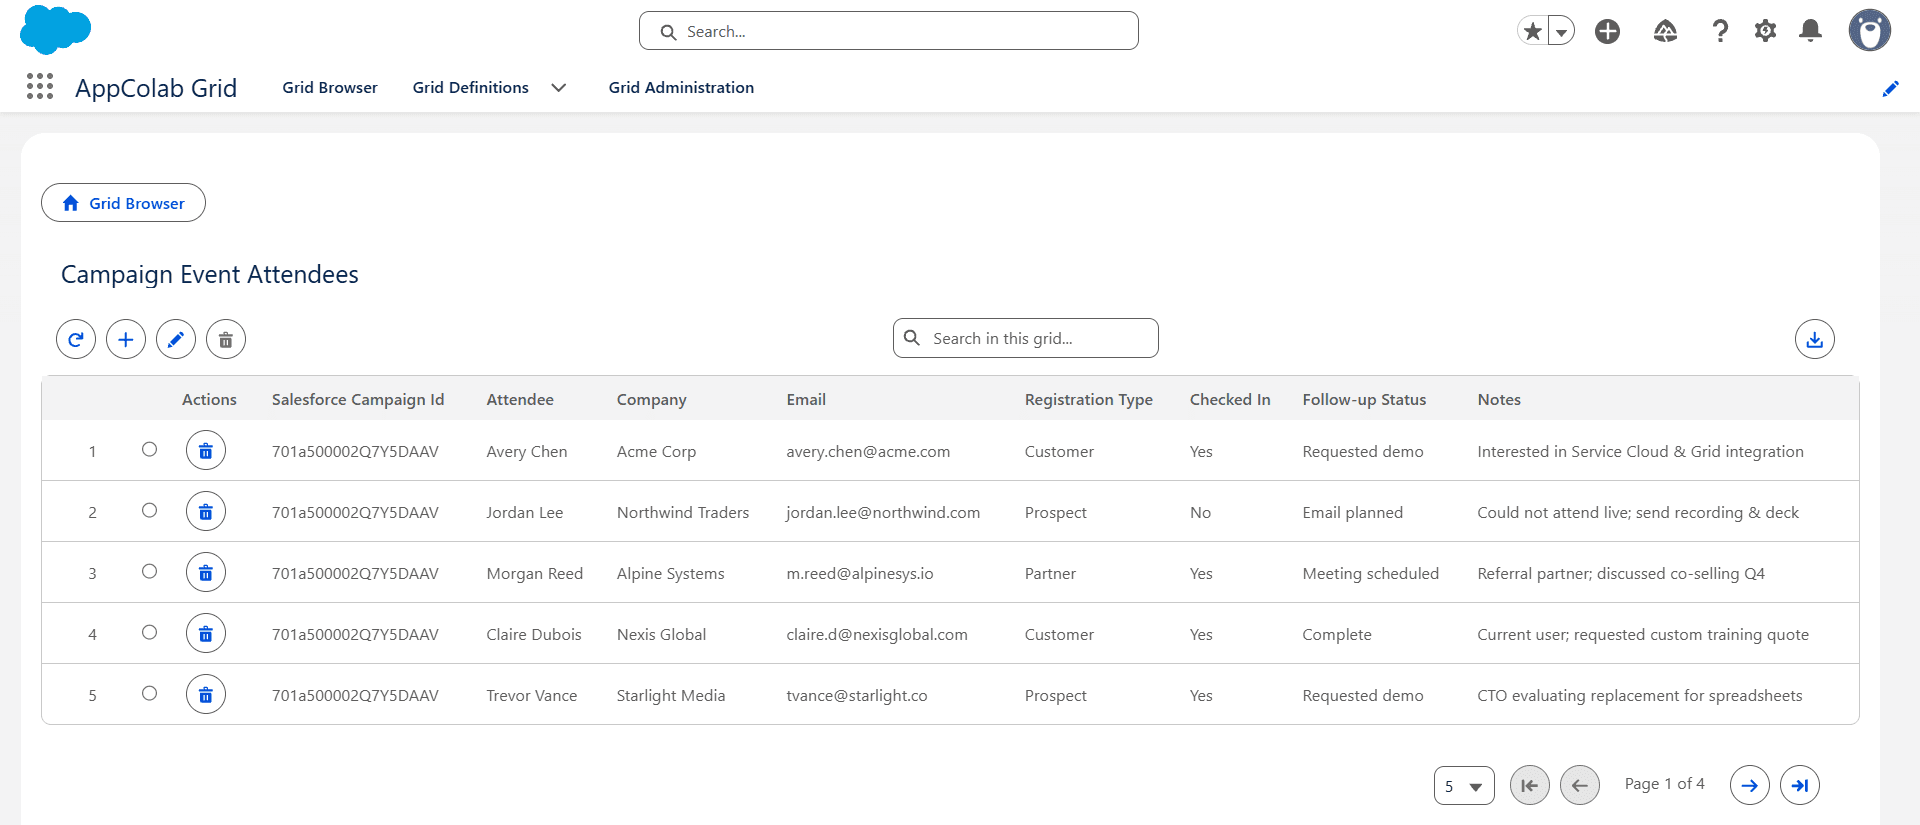Select the radio button for Claire Dubois
Image resolution: width=1920 pixels, height=825 pixels.
coord(149,633)
